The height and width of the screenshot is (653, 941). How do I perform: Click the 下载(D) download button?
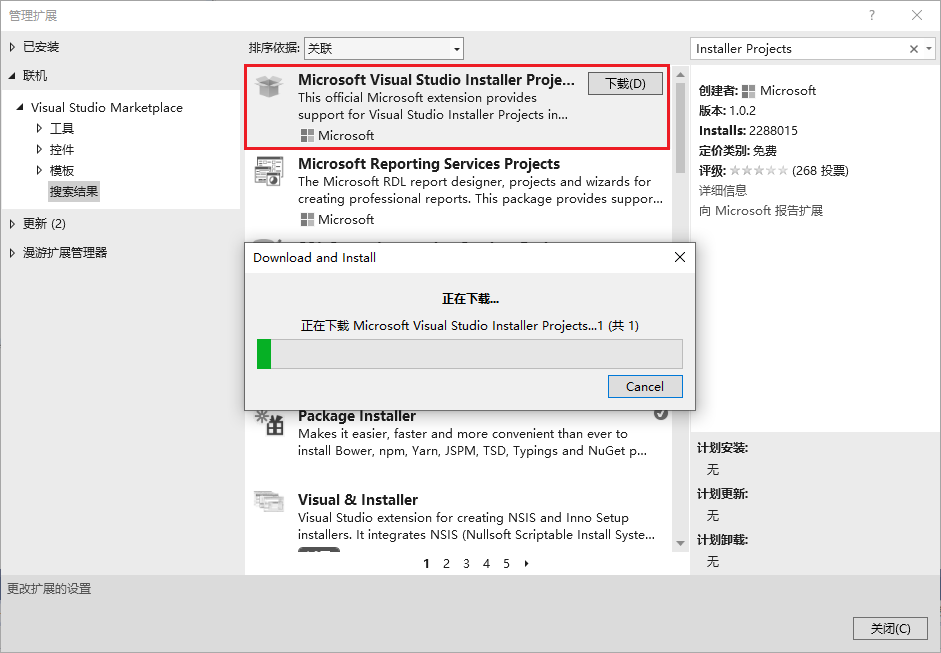(x=625, y=83)
